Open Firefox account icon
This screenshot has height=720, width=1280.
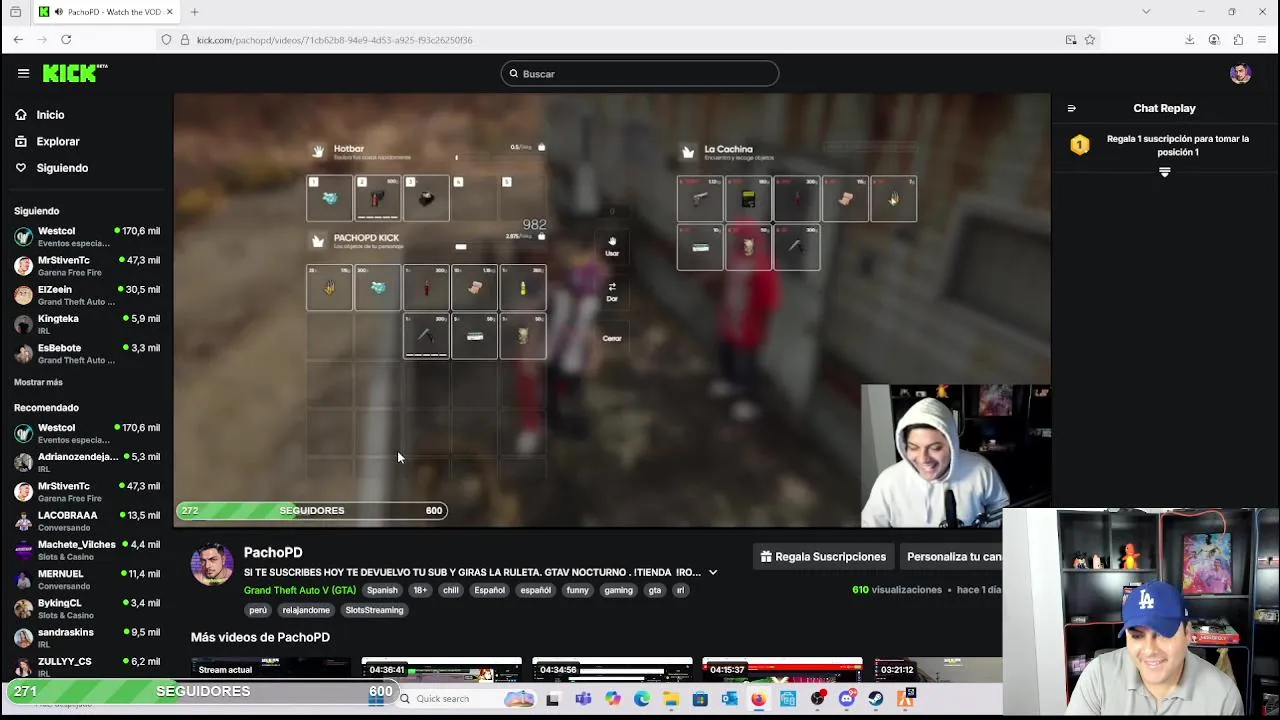pos(1214,40)
